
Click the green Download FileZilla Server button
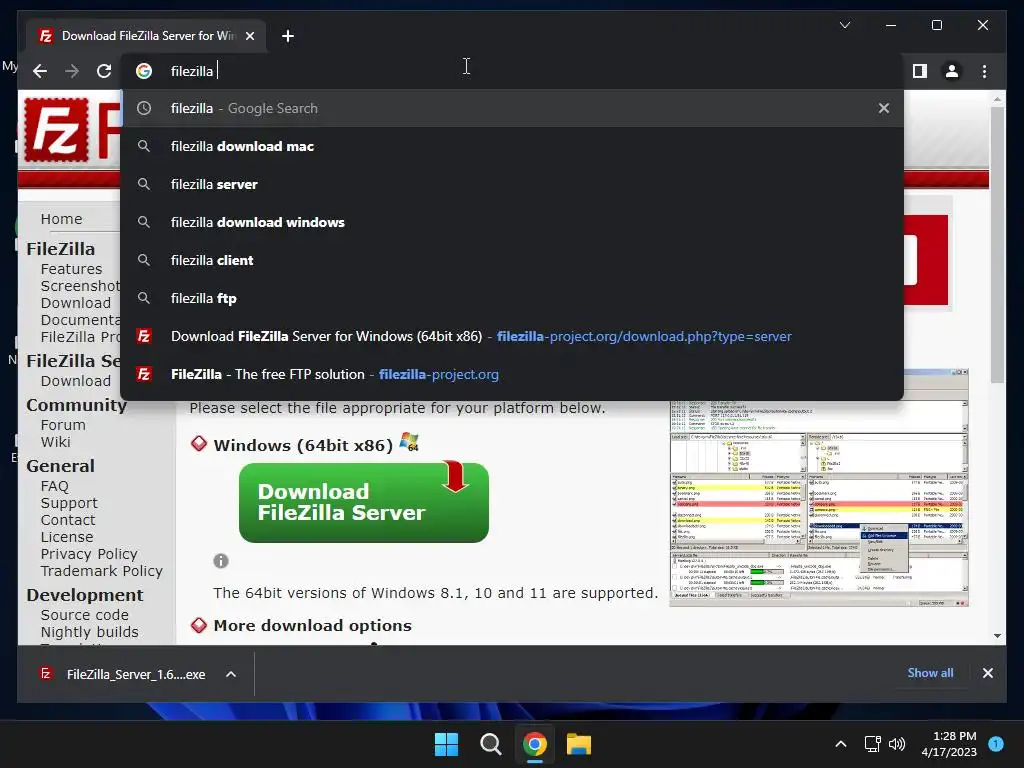364,502
